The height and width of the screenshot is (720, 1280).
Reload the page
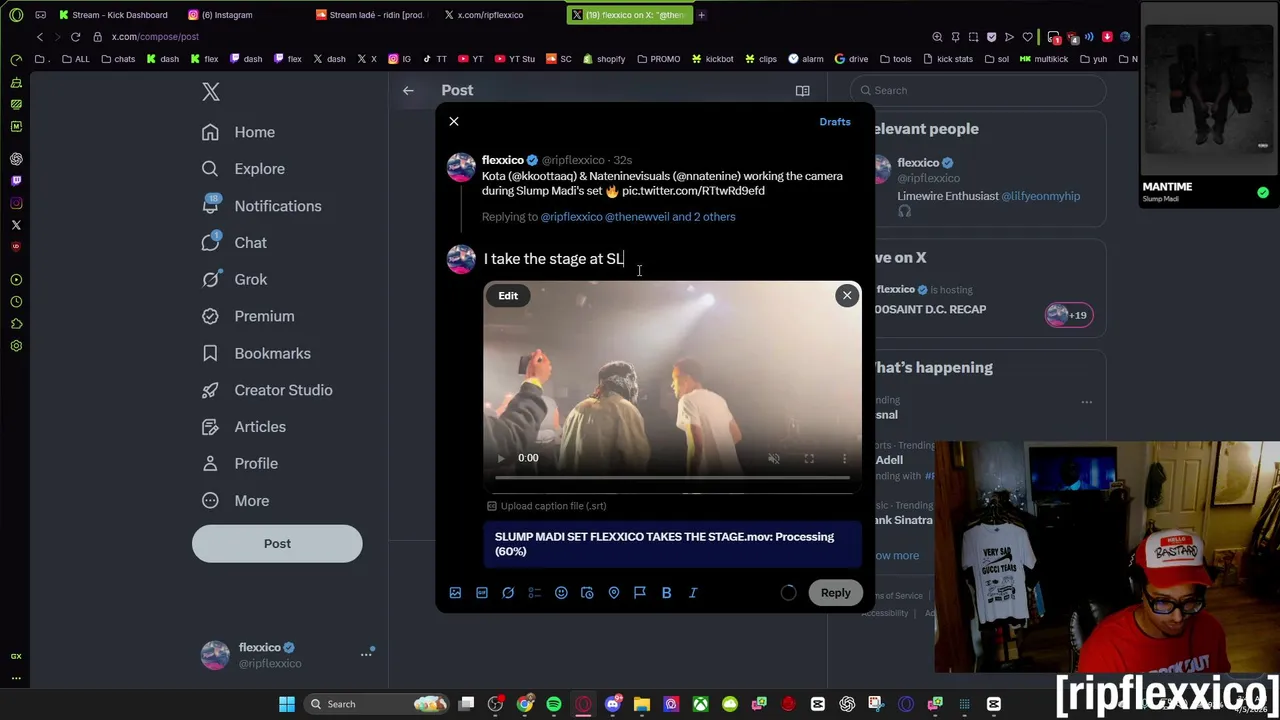tap(75, 37)
